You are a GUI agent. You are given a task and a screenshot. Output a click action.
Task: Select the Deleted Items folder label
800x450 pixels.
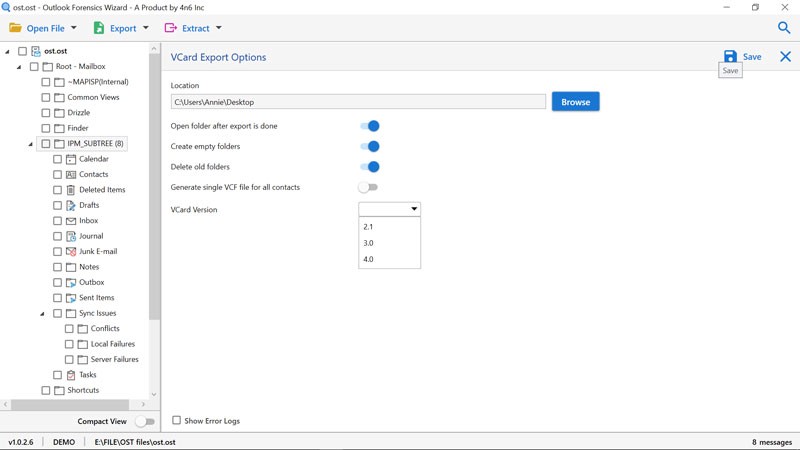pyautogui.click(x=102, y=190)
